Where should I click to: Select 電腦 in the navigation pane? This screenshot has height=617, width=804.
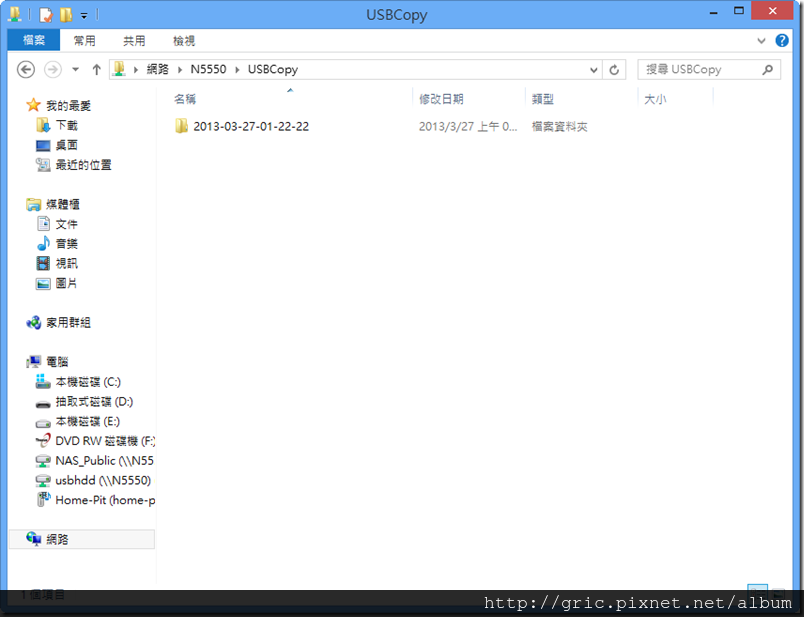57,362
